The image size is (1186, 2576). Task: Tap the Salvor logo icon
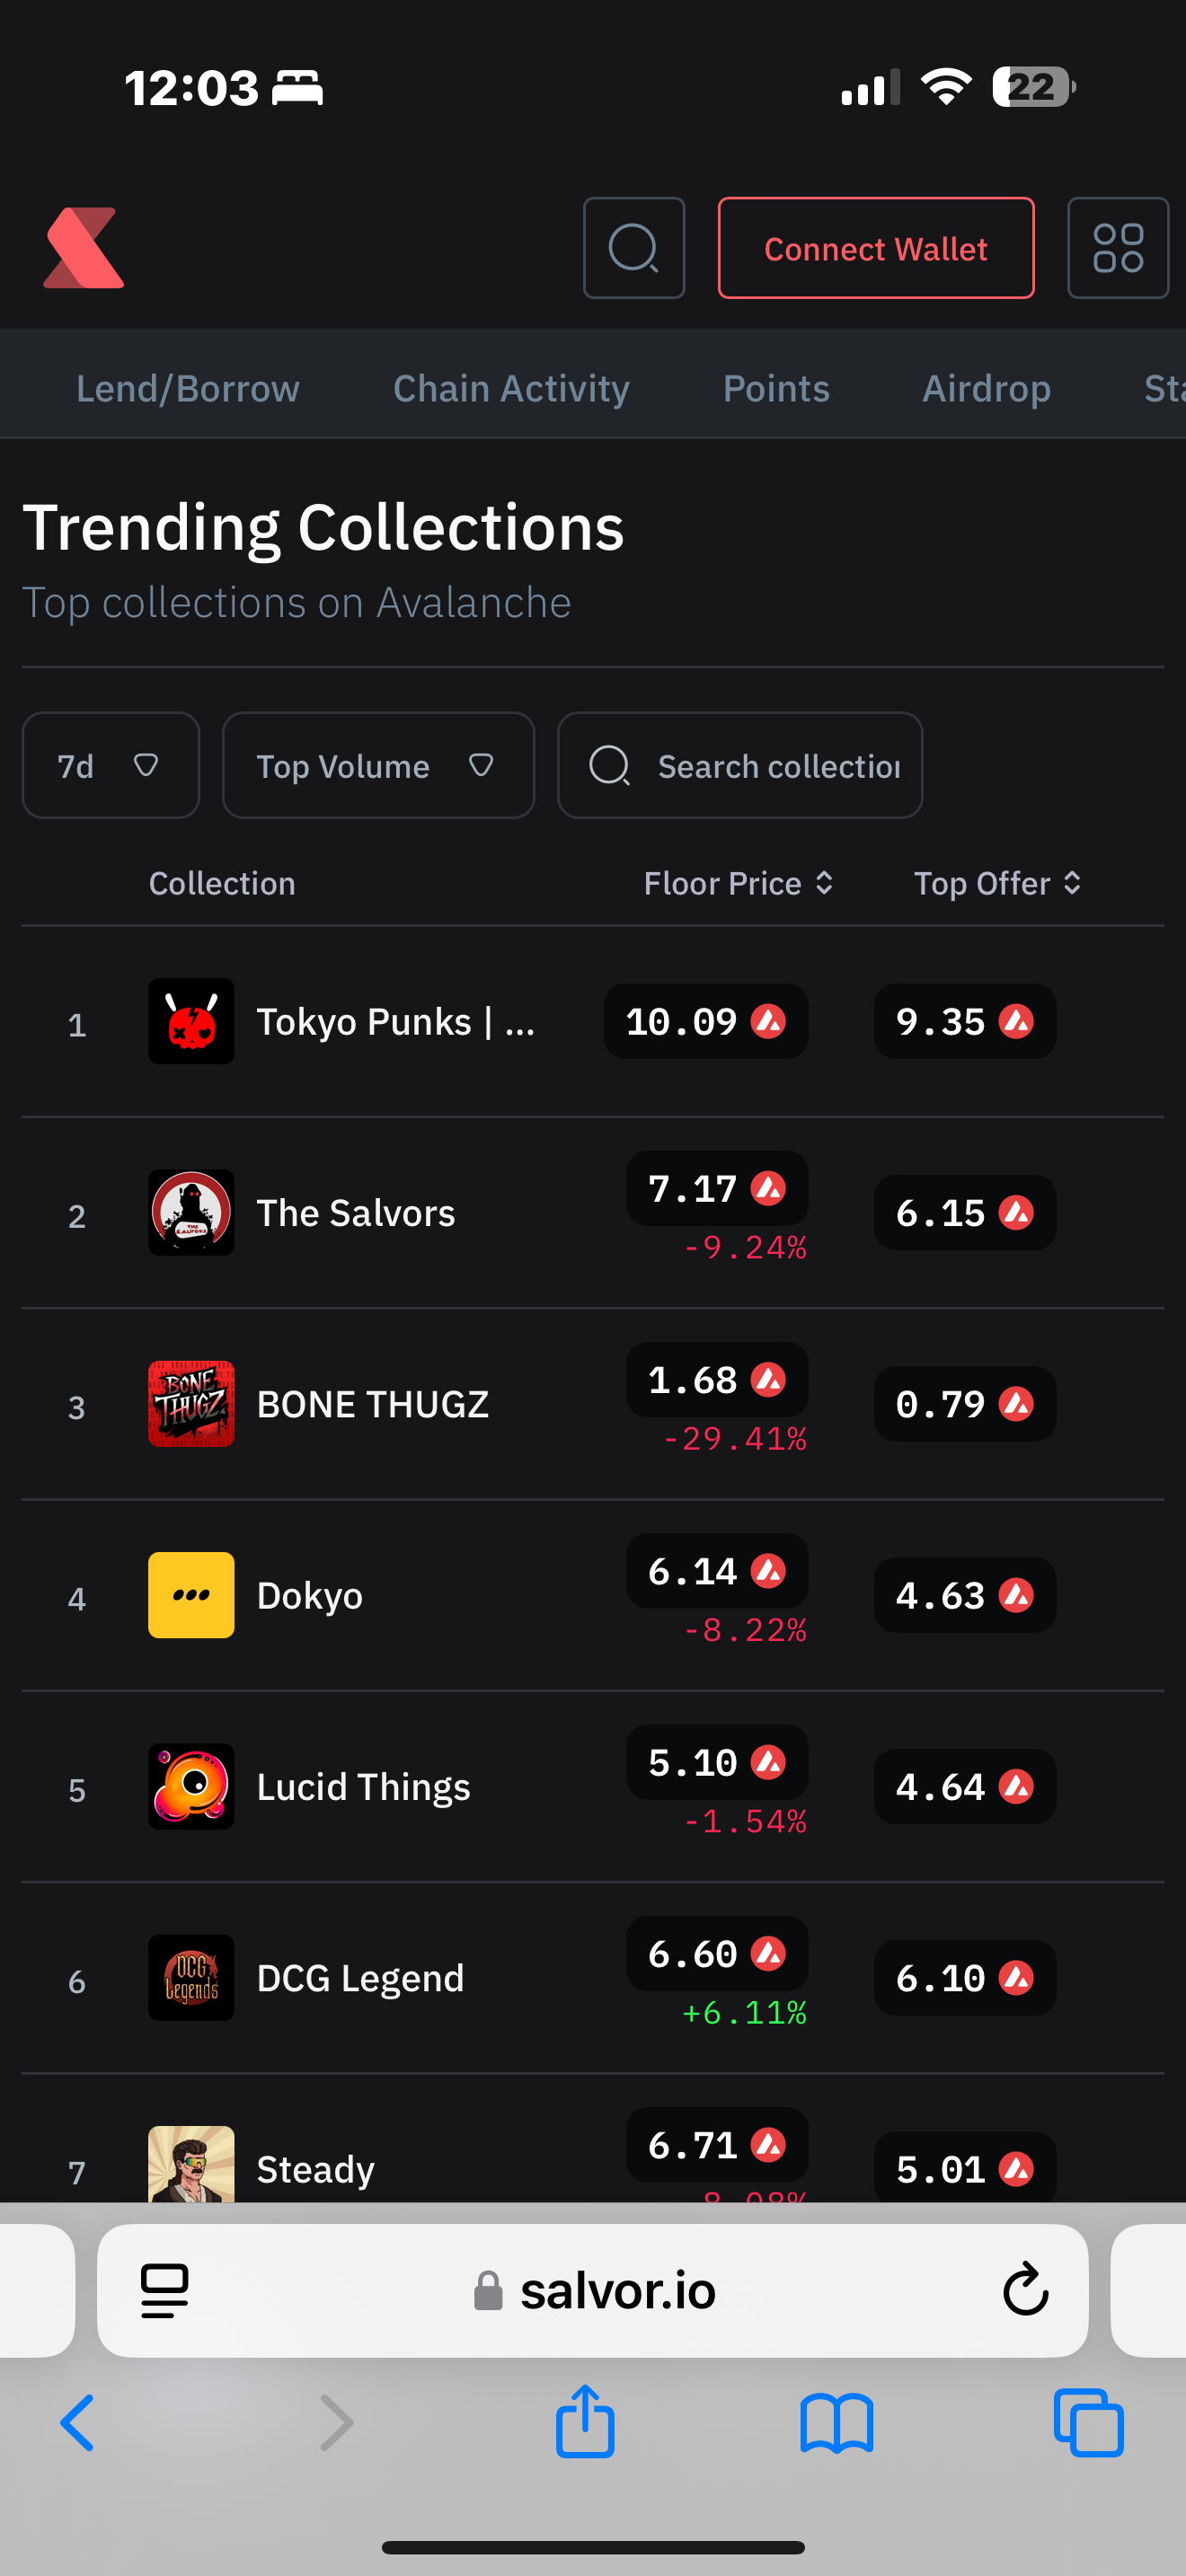(x=84, y=248)
